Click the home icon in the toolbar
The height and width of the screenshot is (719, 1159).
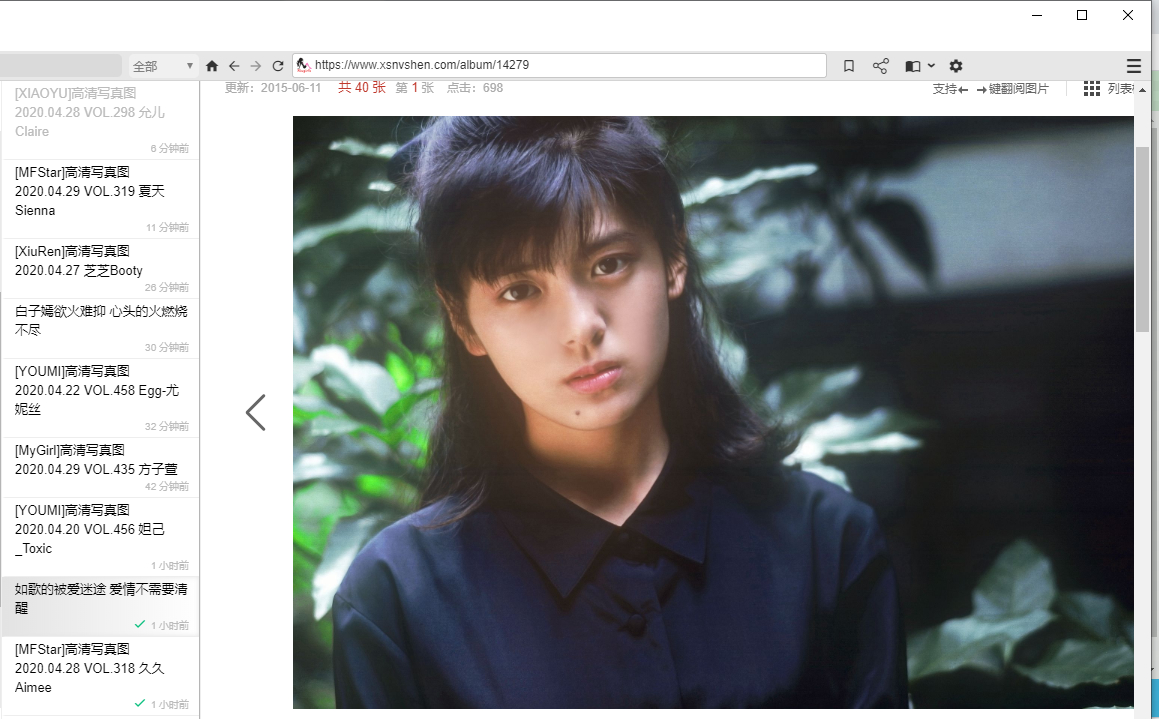(212, 66)
